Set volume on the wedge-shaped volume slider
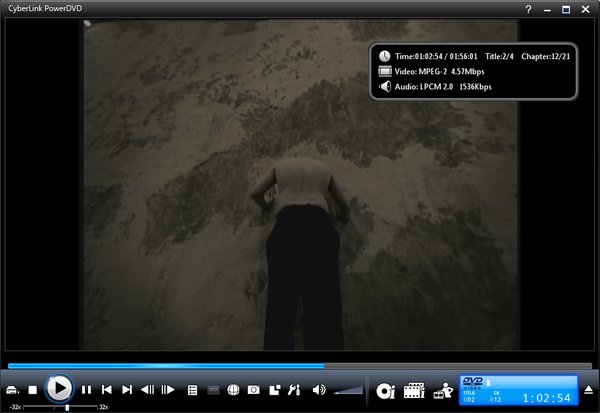 (x=348, y=390)
